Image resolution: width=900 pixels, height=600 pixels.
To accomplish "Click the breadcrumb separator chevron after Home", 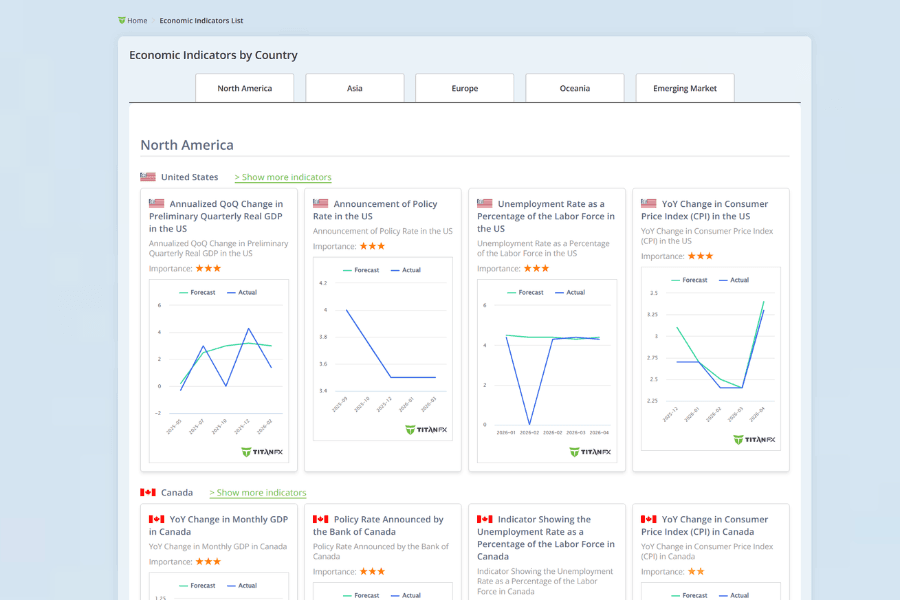I will 153,20.
